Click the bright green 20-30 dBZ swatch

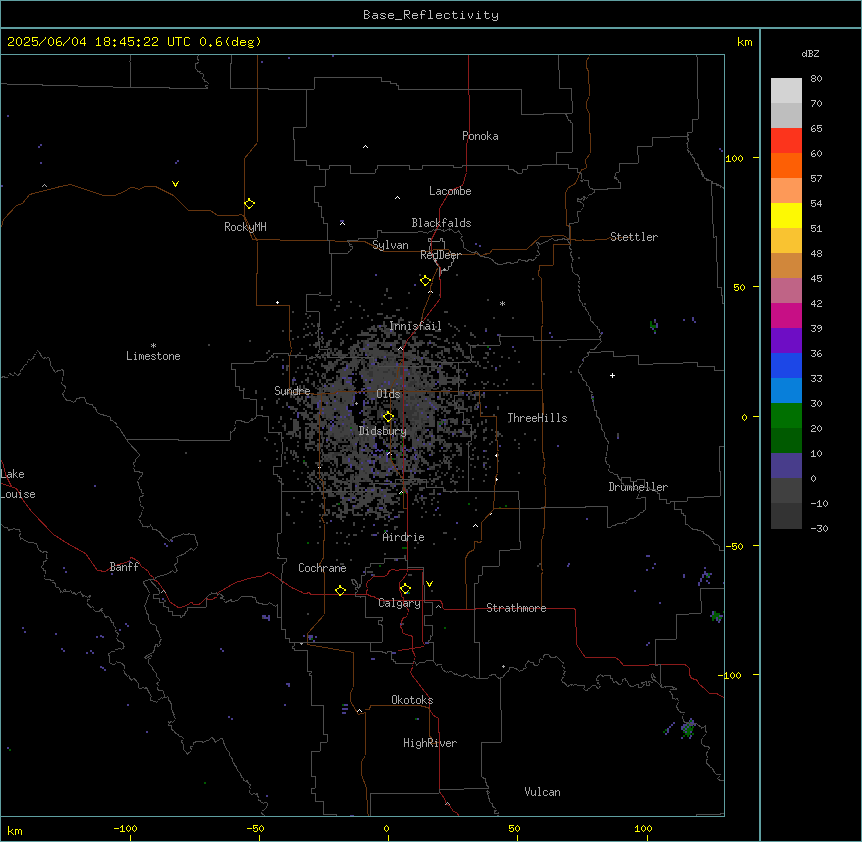click(x=786, y=416)
